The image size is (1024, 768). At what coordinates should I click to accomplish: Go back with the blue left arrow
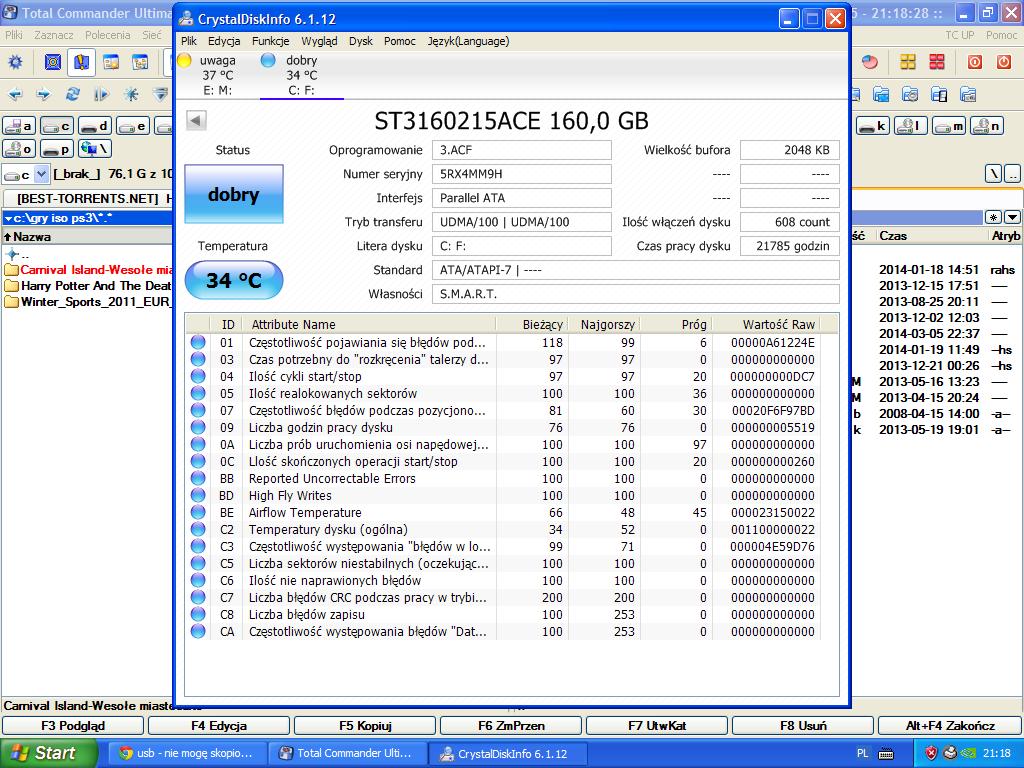(x=14, y=94)
